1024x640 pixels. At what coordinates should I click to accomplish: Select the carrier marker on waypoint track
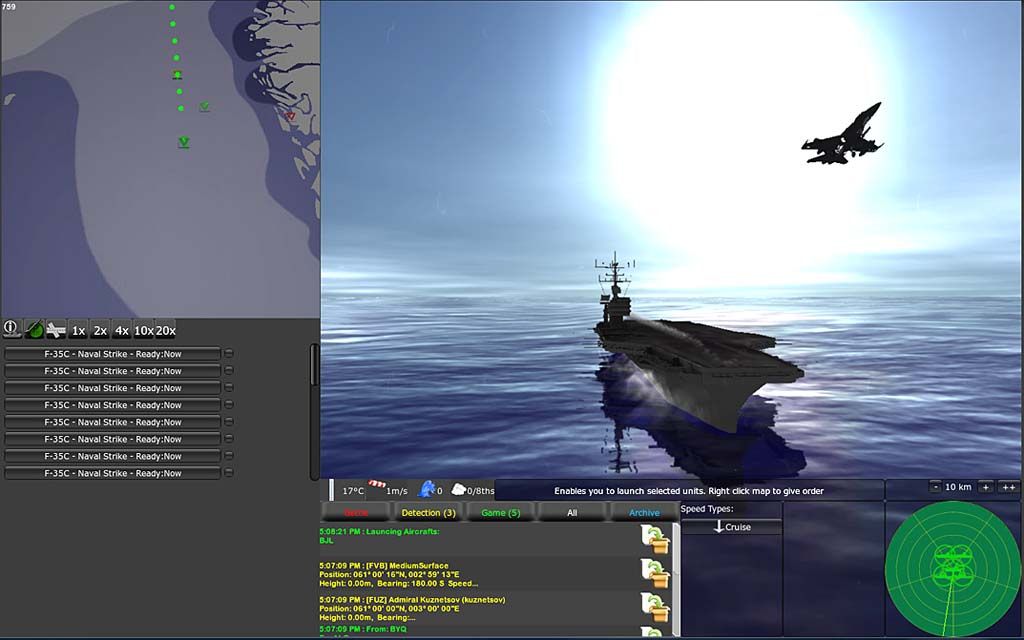pyautogui.click(x=177, y=75)
